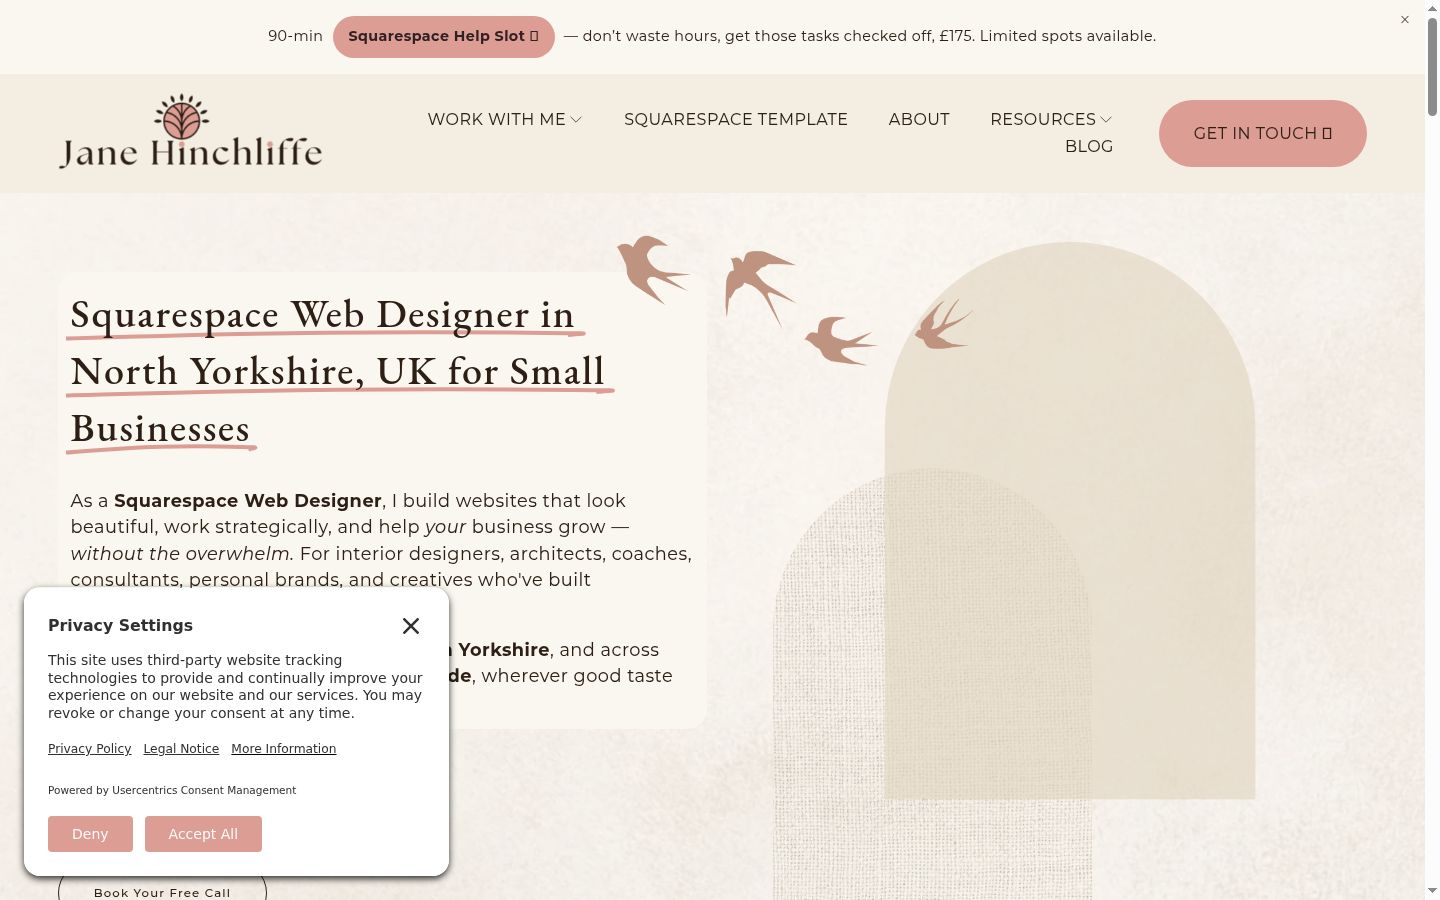Expand the Resources dropdown chevron

1106,120
